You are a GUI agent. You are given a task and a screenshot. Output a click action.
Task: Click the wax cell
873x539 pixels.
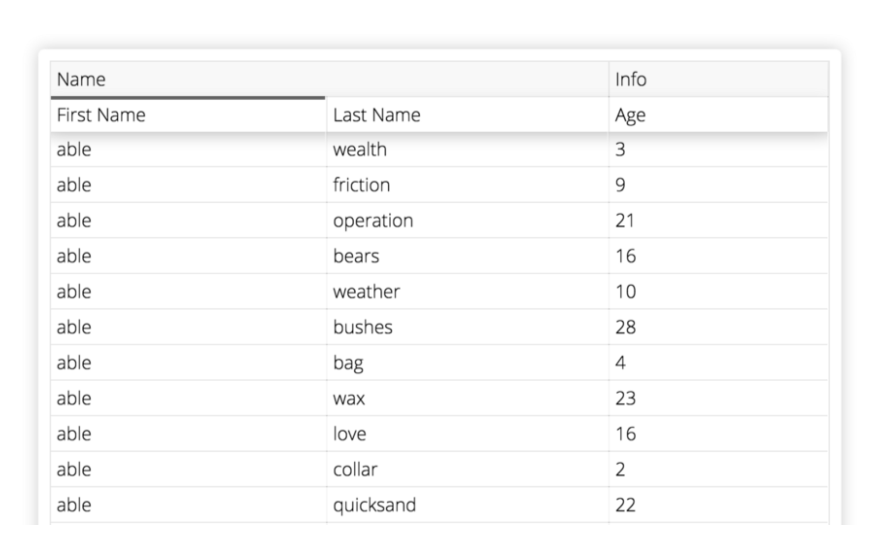(468, 399)
